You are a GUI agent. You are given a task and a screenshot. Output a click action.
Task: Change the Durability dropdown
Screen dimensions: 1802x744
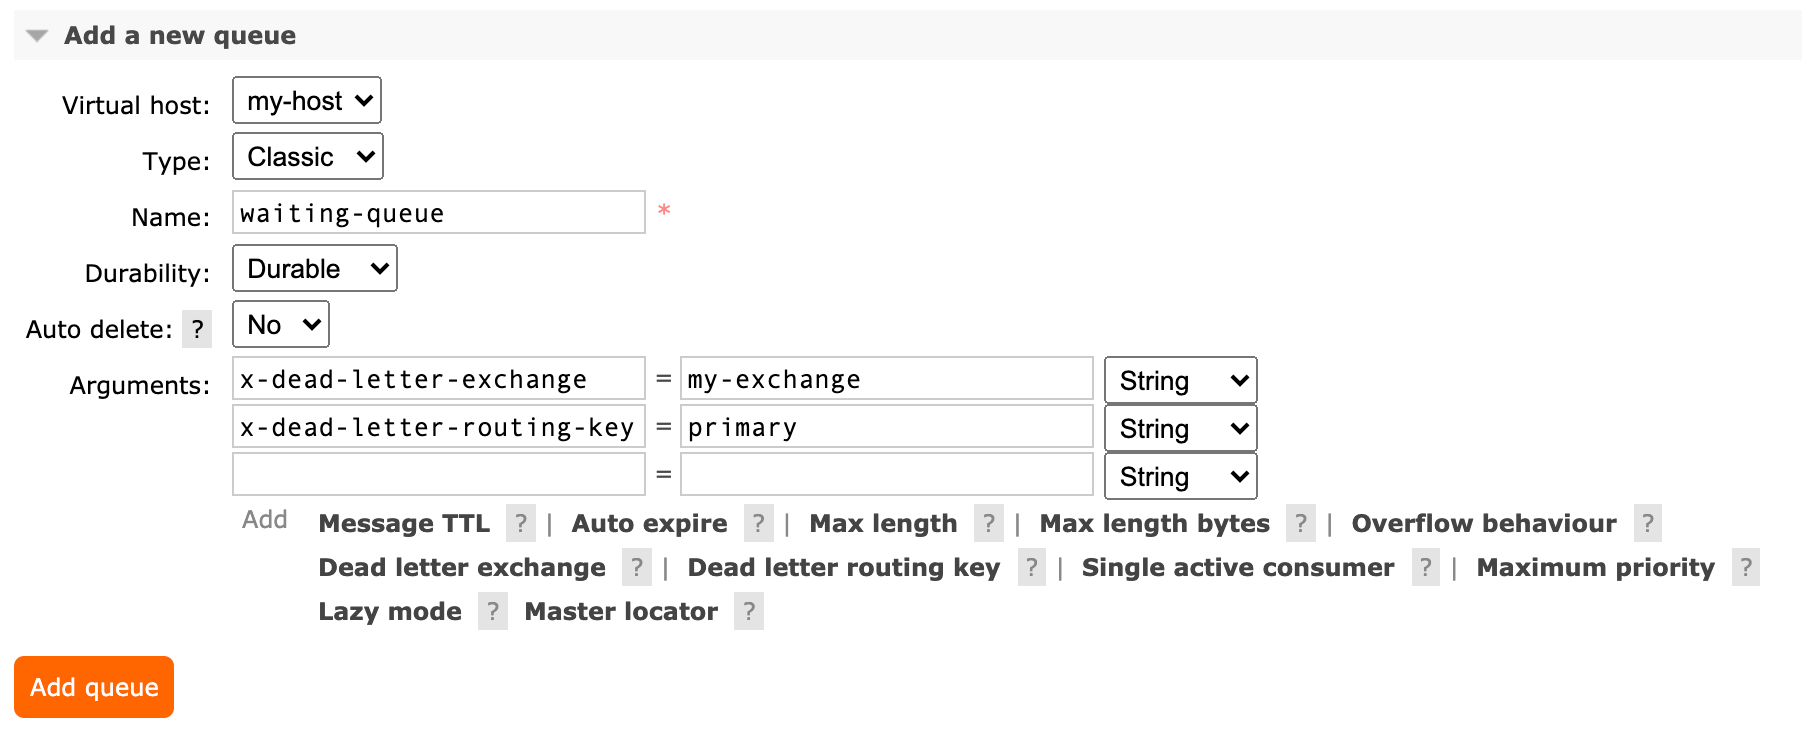(x=314, y=269)
